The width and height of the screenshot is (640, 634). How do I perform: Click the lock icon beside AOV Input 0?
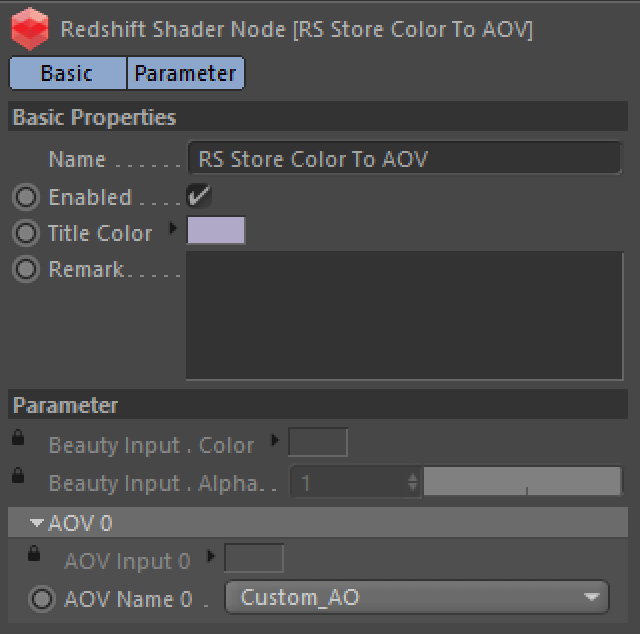(34, 553)
